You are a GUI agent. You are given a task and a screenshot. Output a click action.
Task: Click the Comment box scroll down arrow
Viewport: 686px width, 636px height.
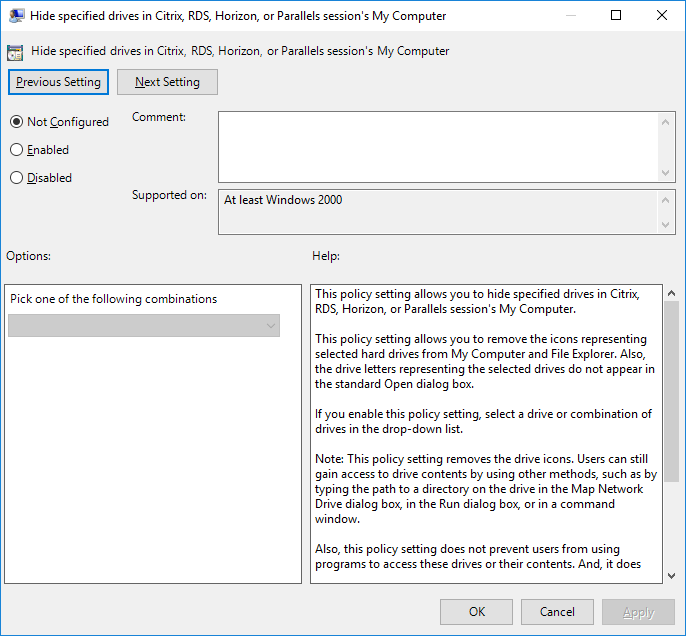pyautogui.click(x=667, y=172)
